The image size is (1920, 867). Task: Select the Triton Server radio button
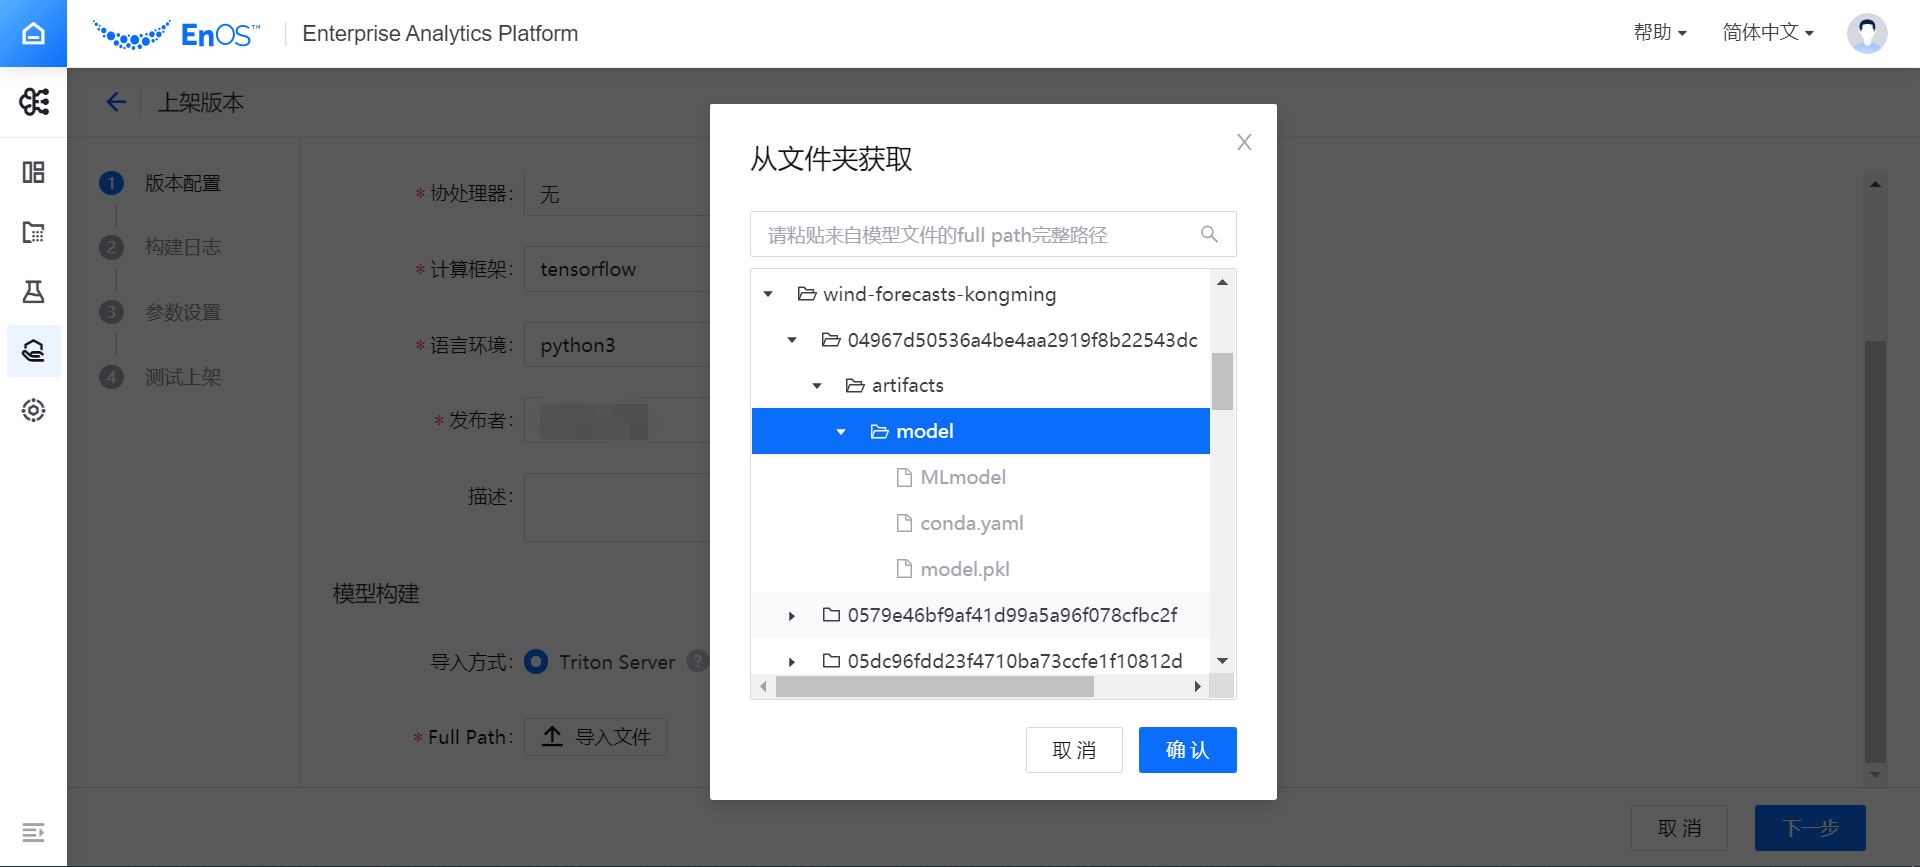tap(536, 662)
